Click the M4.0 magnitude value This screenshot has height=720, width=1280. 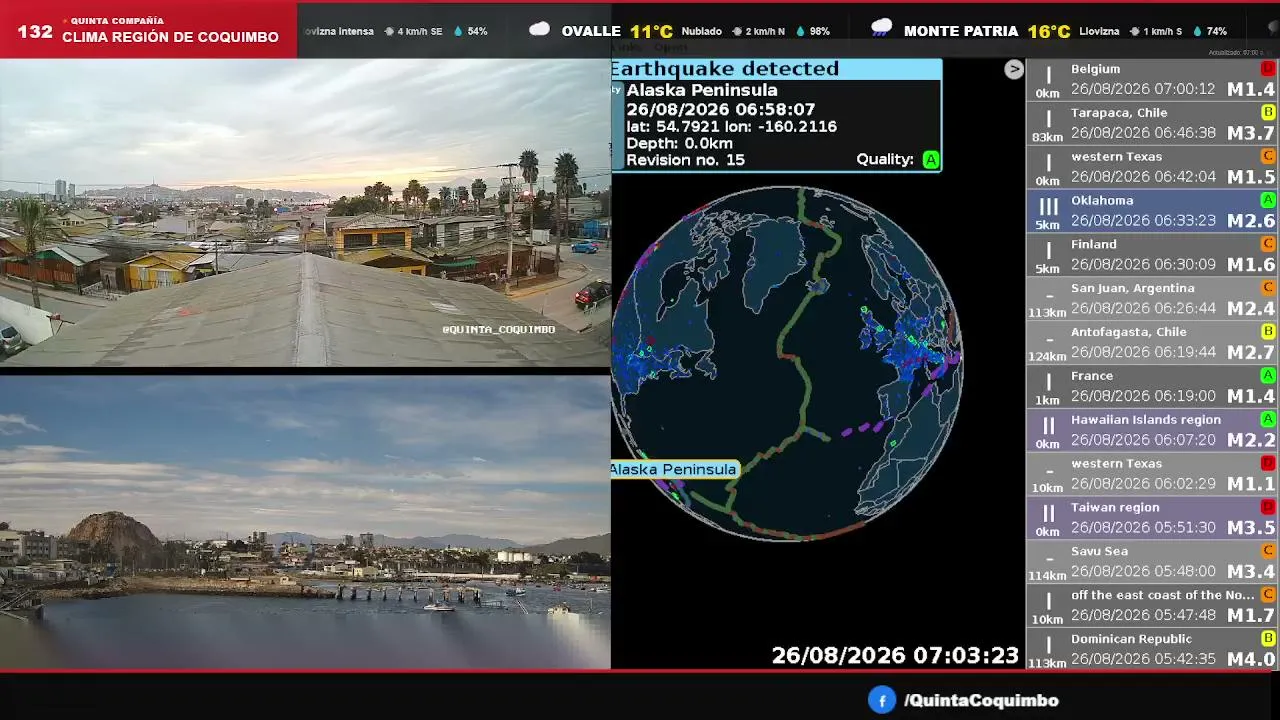coord(1251,659)
